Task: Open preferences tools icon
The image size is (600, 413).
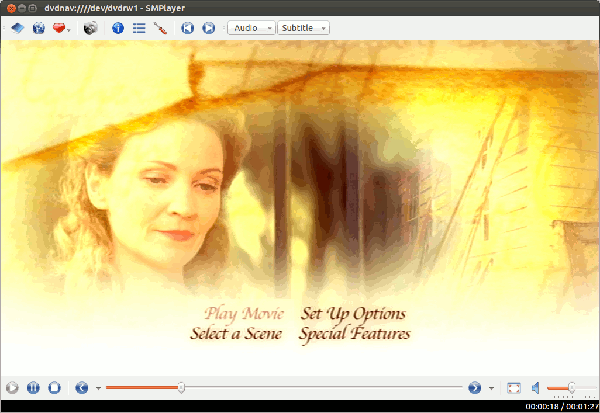Action: tap(160, 28)
